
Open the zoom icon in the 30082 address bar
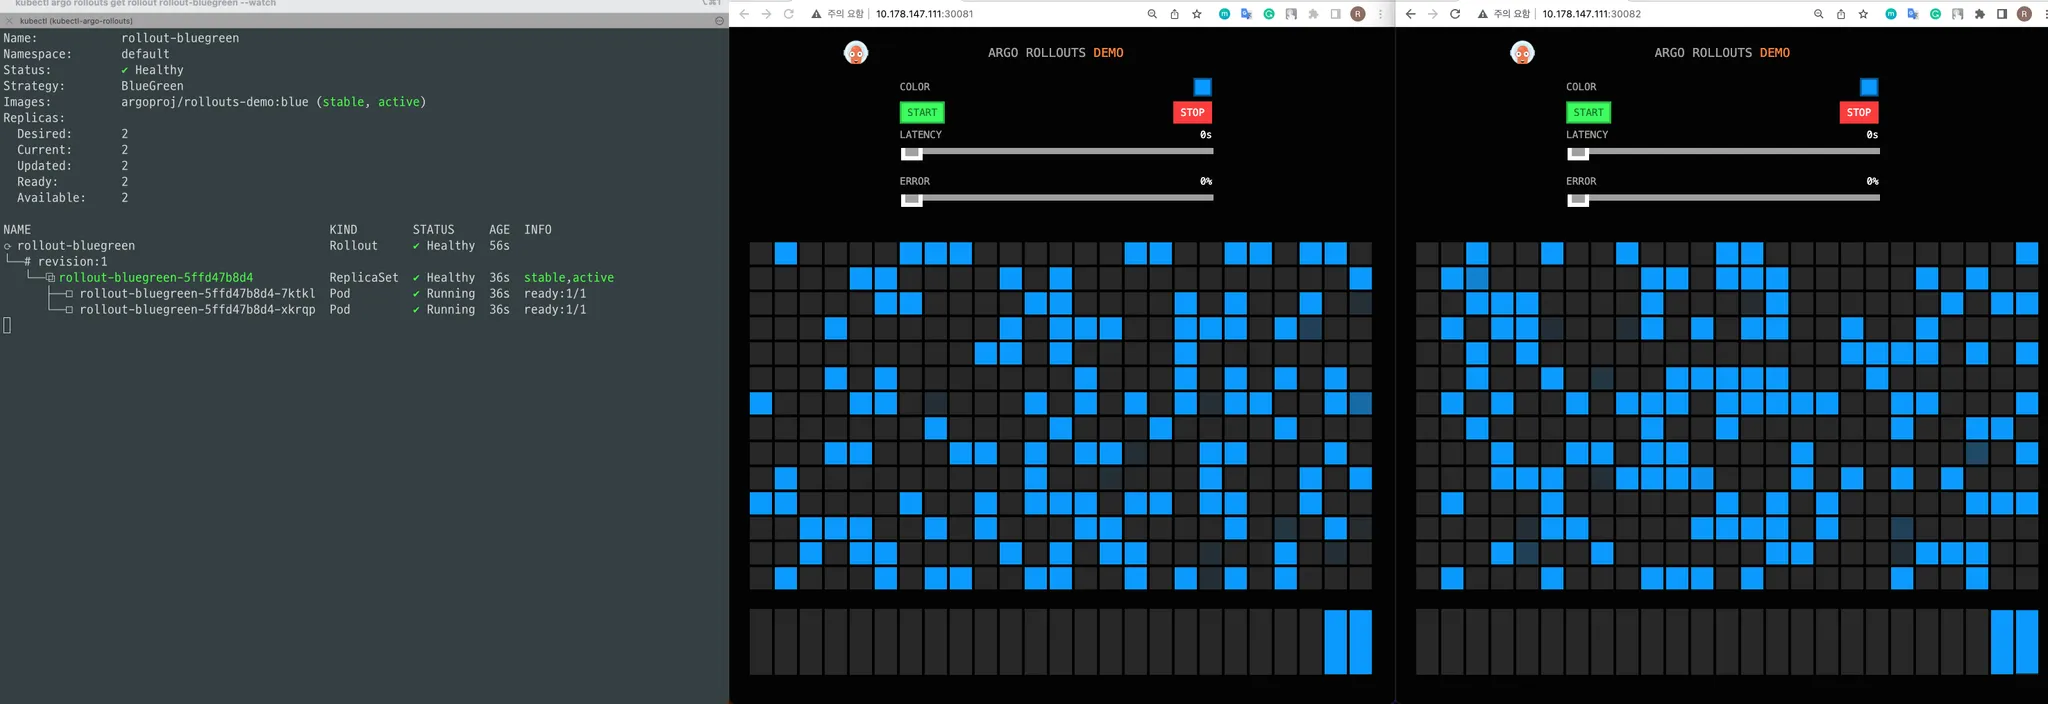pos(1819,14)
